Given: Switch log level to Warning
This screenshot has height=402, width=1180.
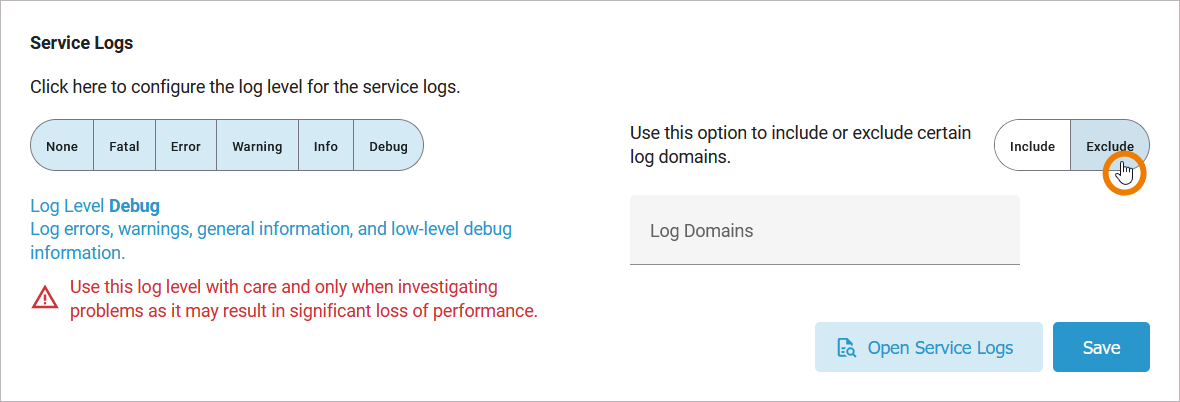Looking at the screenshot, I should coord(257,146).
